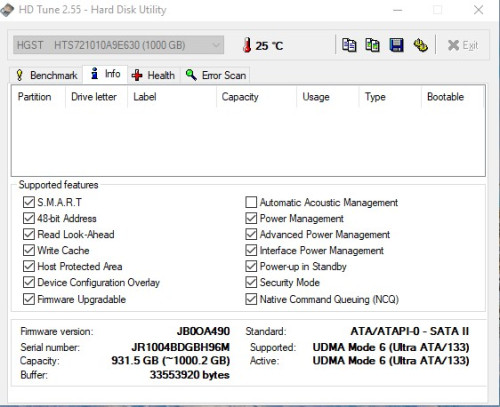Screen dimensions: 500x407
Task: Toggle the Automatic Acoustic Management checkbox
Action: (251, 202)
